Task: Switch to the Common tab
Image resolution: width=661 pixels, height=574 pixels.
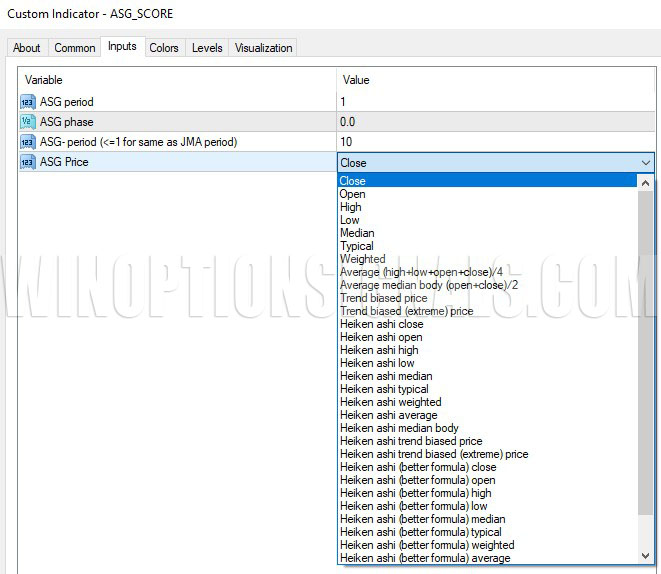Action: [75, 48]
